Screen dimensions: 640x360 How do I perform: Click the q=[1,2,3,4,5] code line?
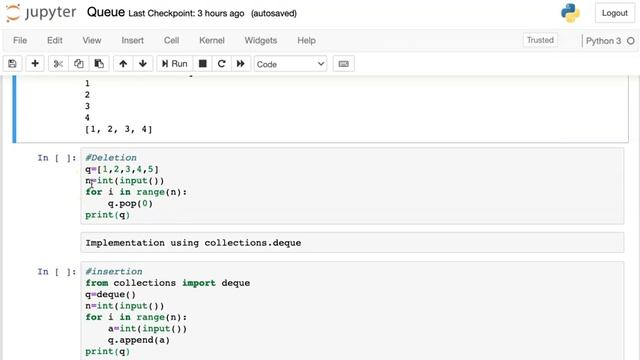tap(122, 169)
